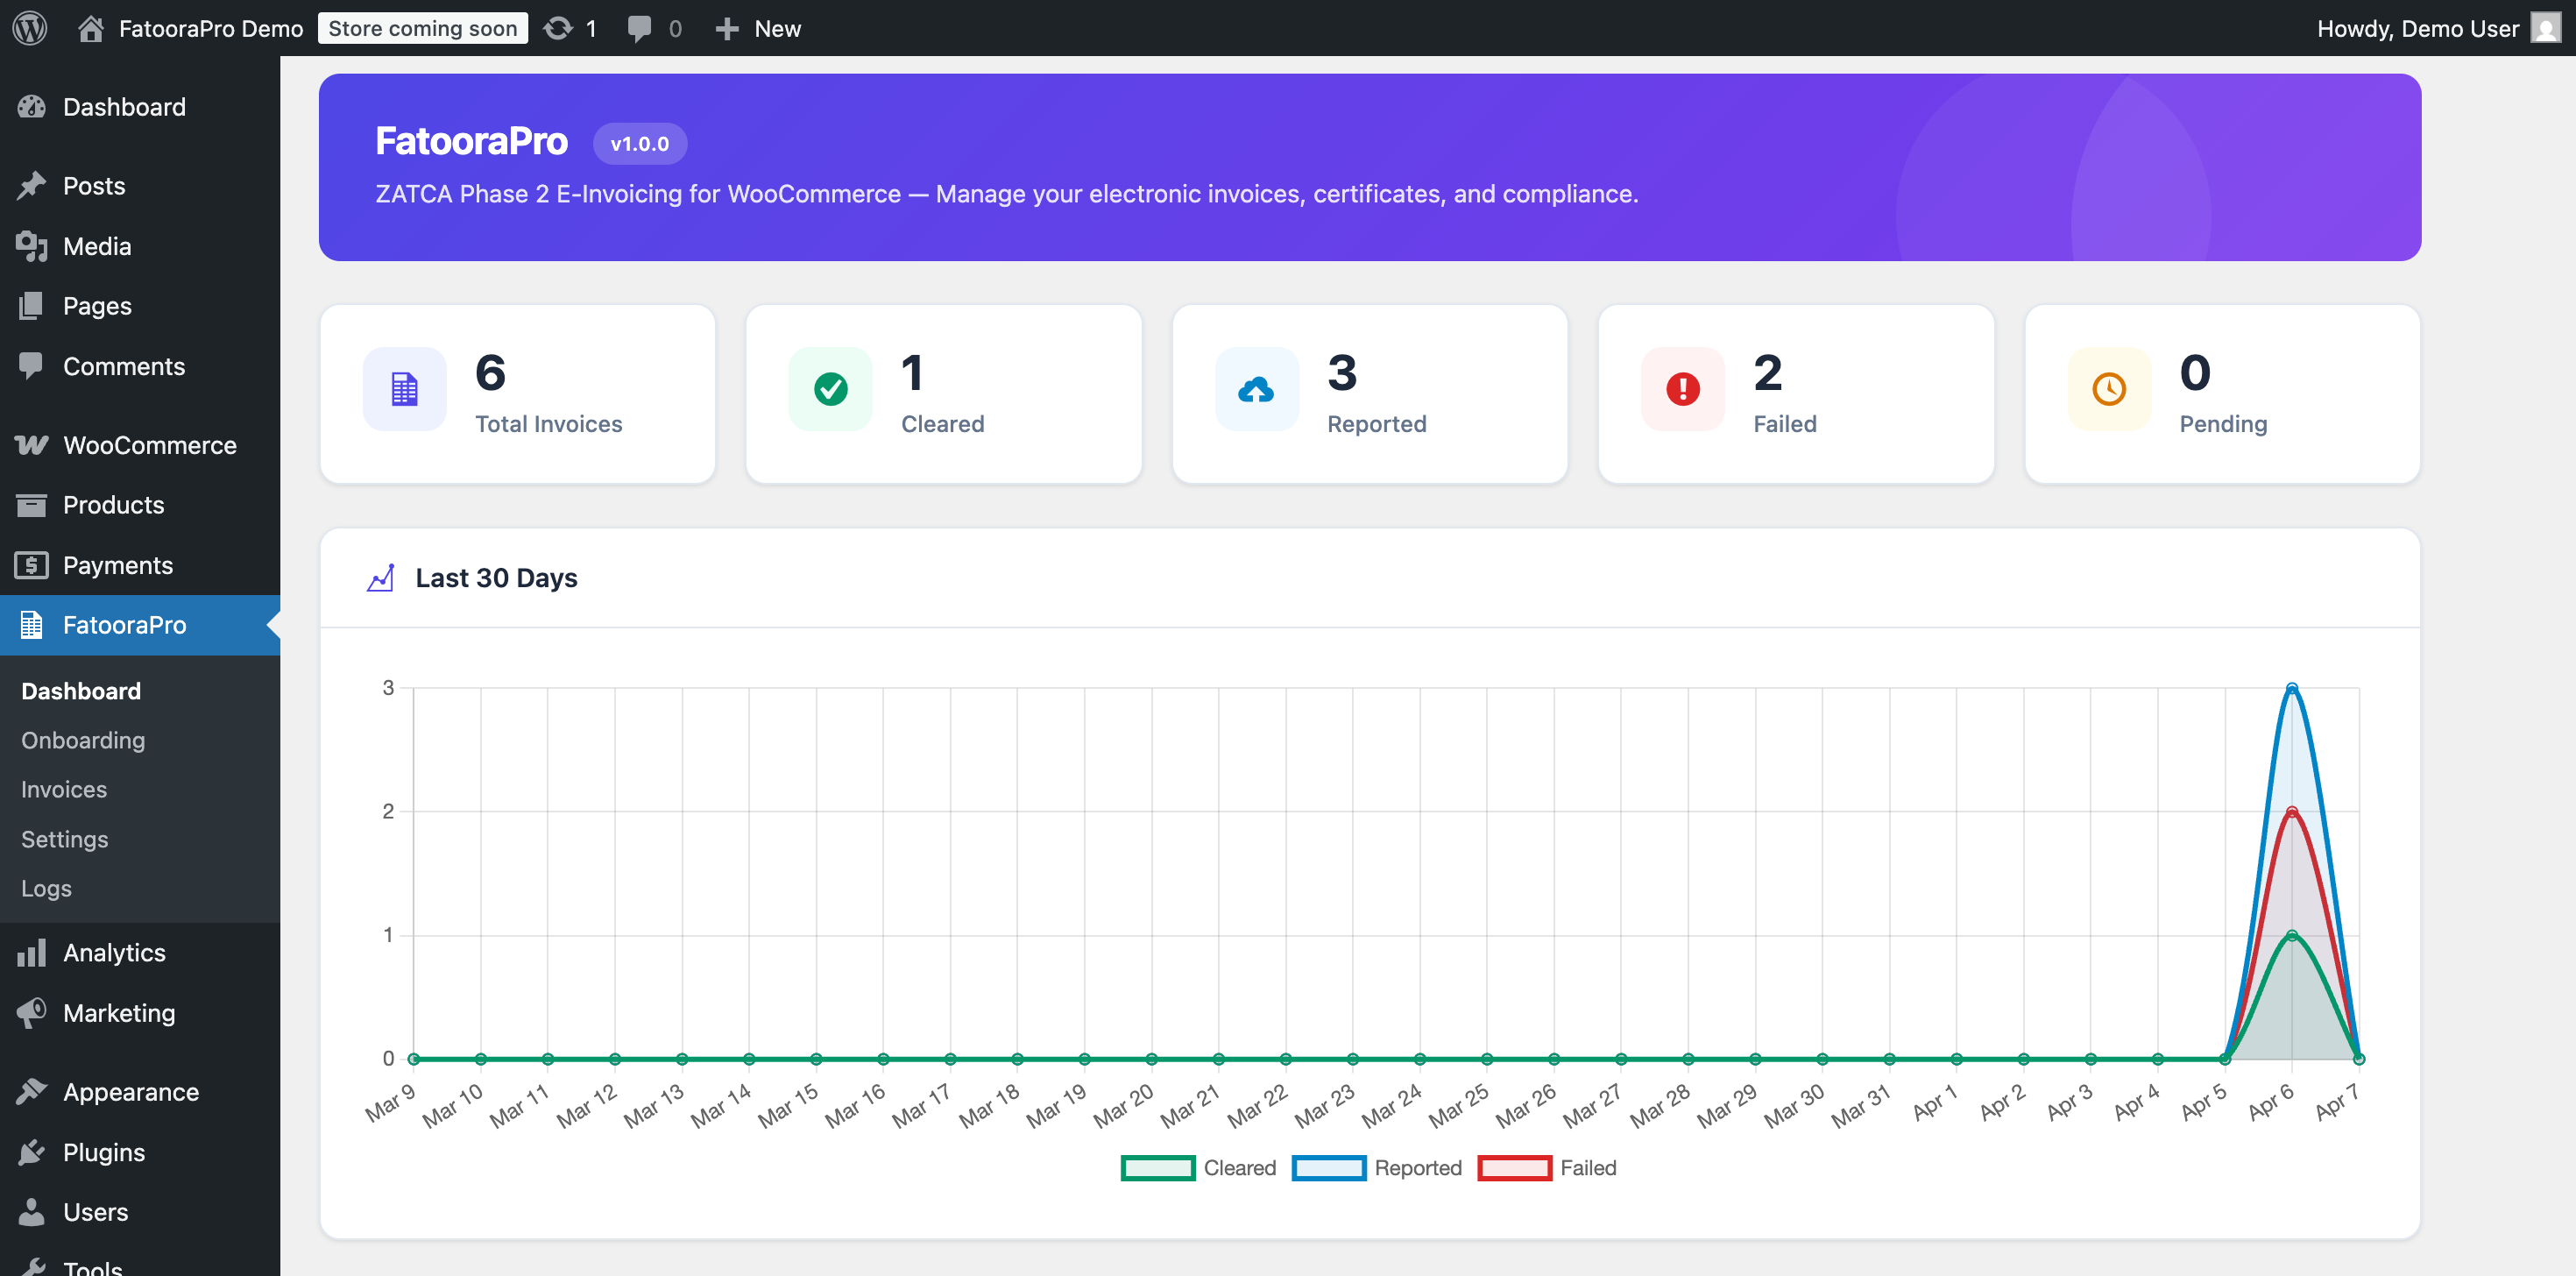Click the Total Invoices document icon
The image size is (2576, 1276).
pos(404,389)
